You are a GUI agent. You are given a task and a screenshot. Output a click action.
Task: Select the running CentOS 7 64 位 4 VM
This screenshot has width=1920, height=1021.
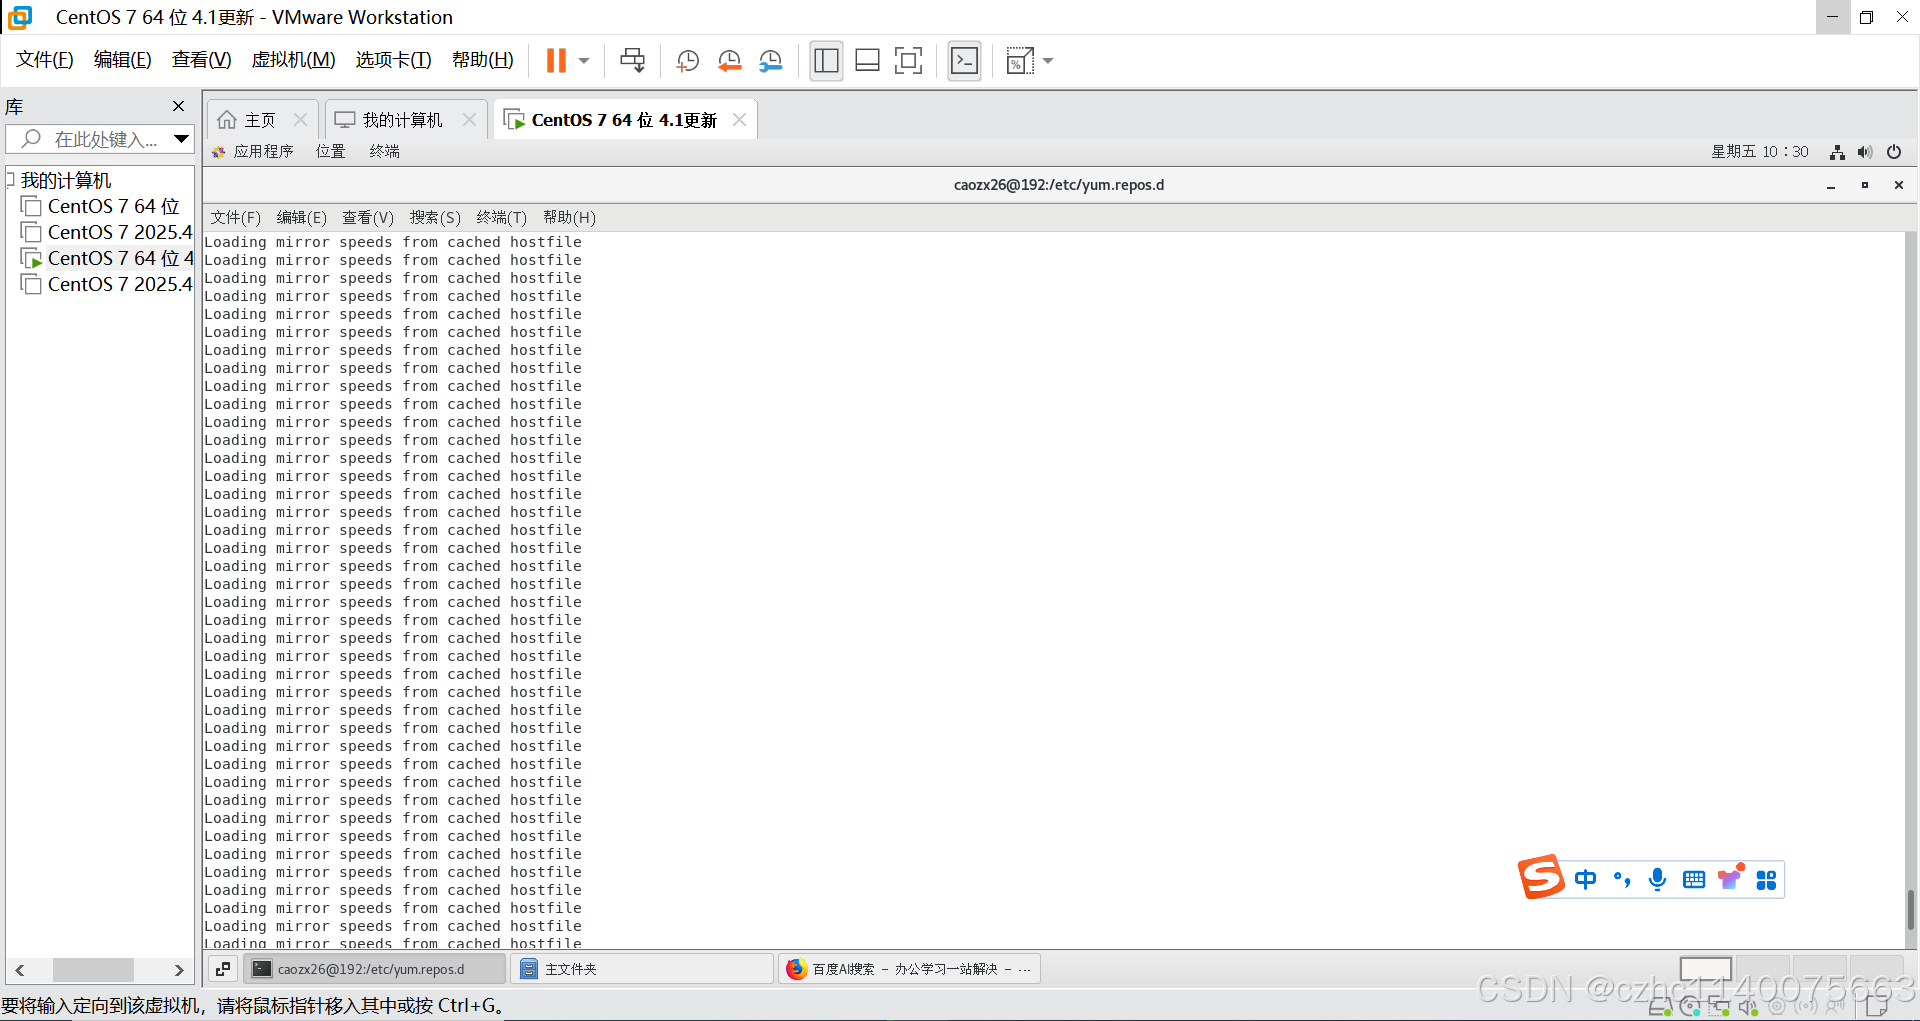coord(108,258)
